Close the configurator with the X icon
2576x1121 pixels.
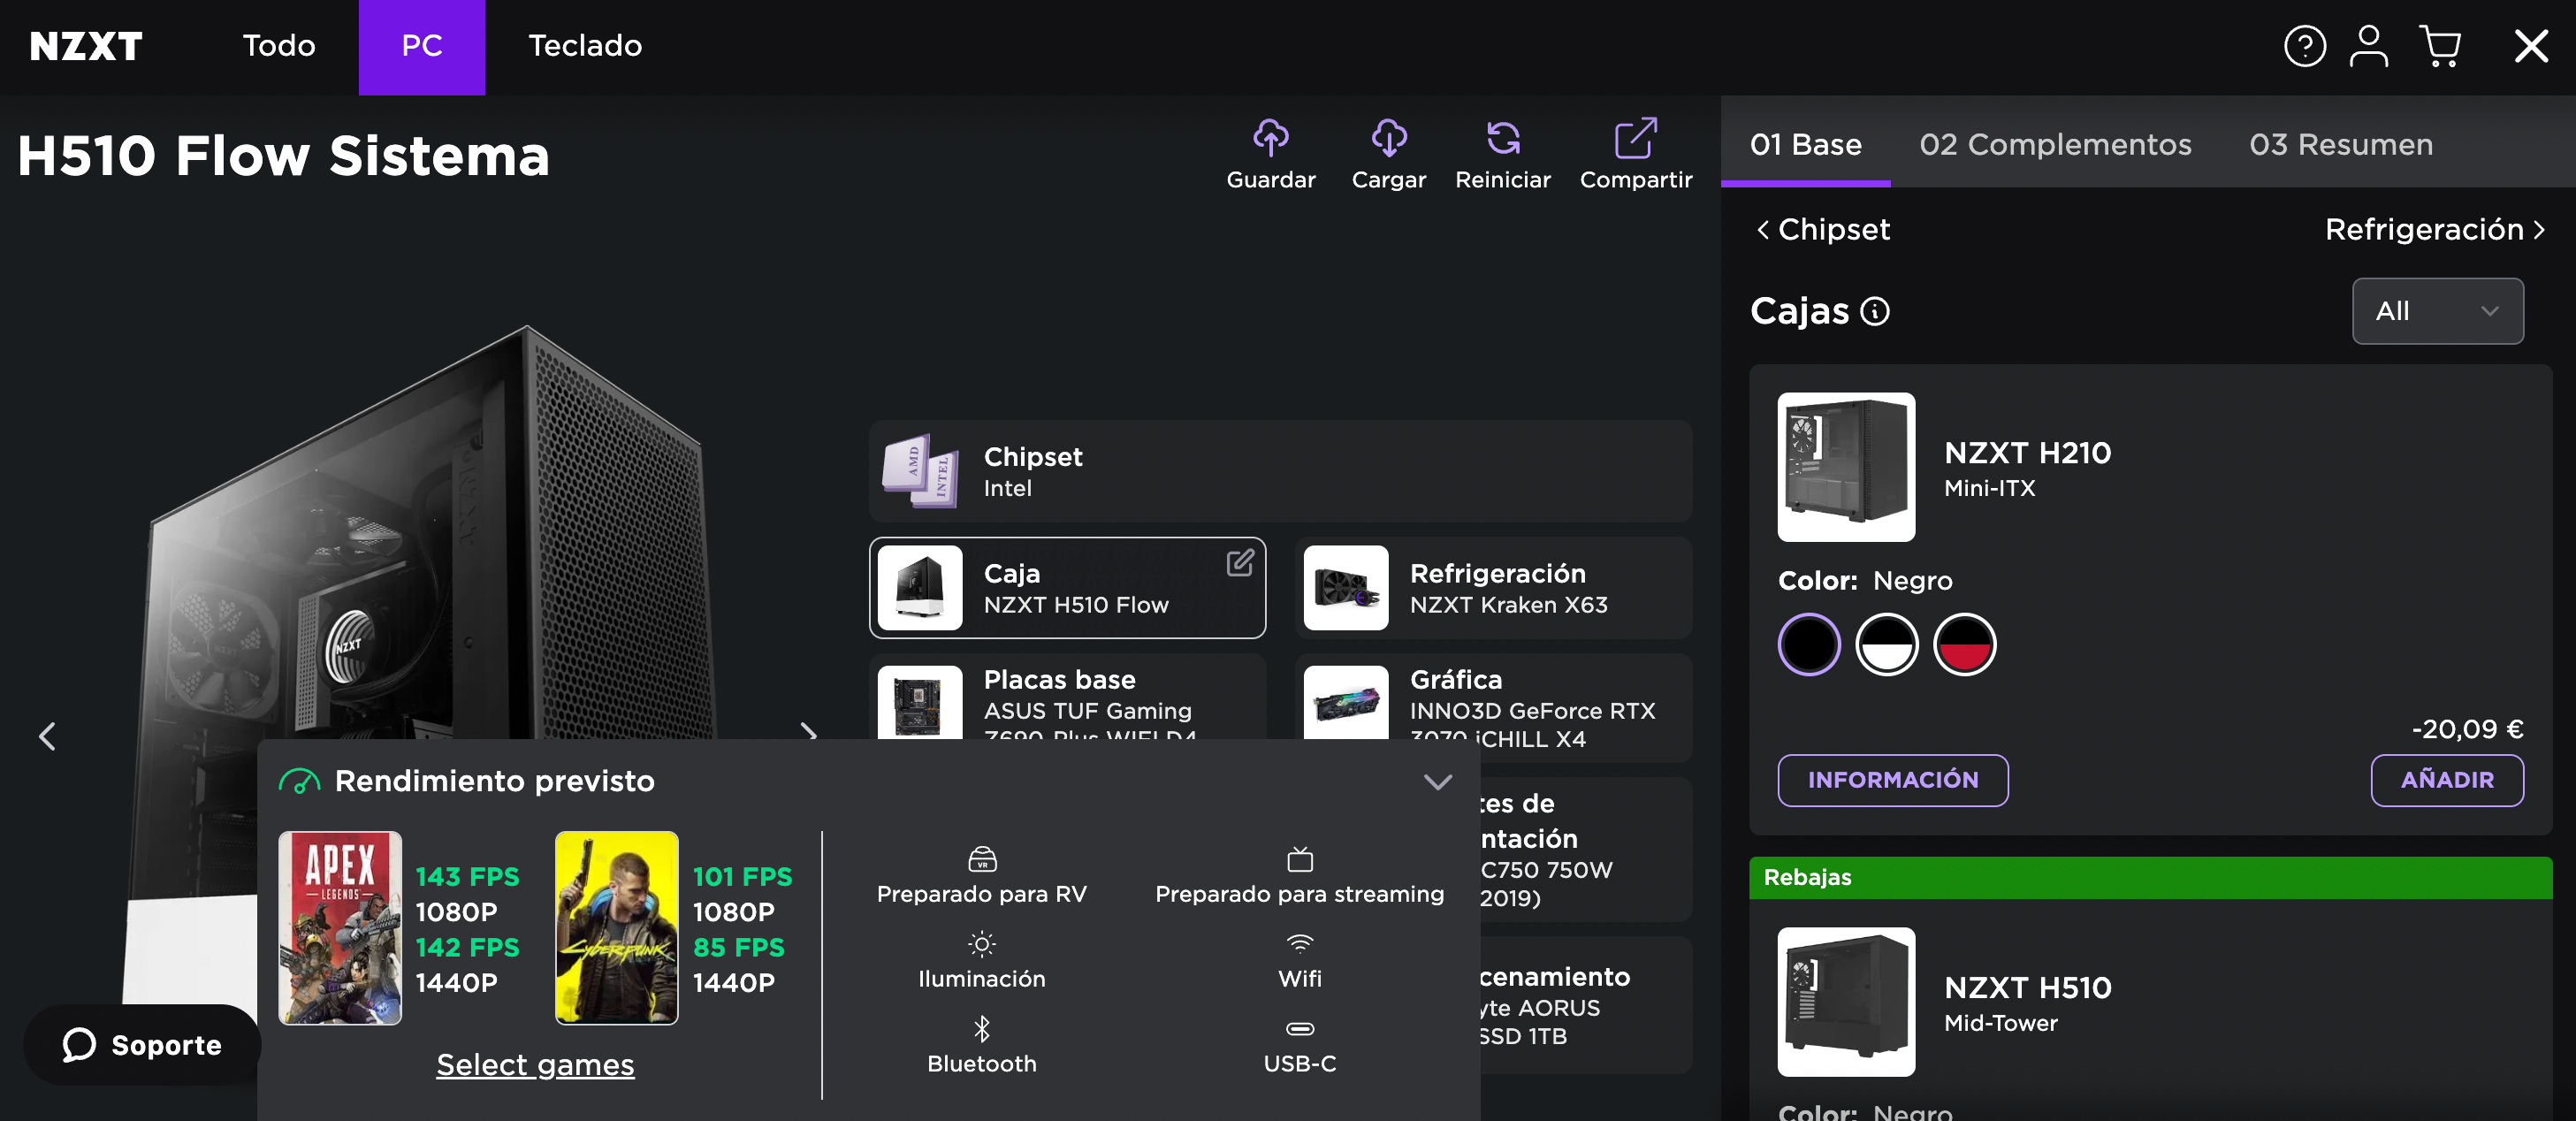(x=2531, y=46)
